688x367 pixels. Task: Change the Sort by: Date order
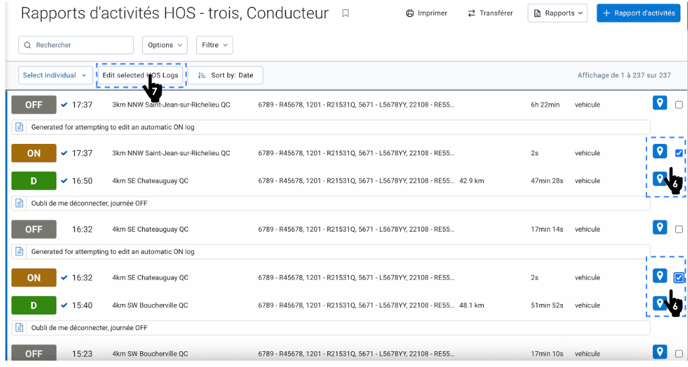(x=226, y=76)
